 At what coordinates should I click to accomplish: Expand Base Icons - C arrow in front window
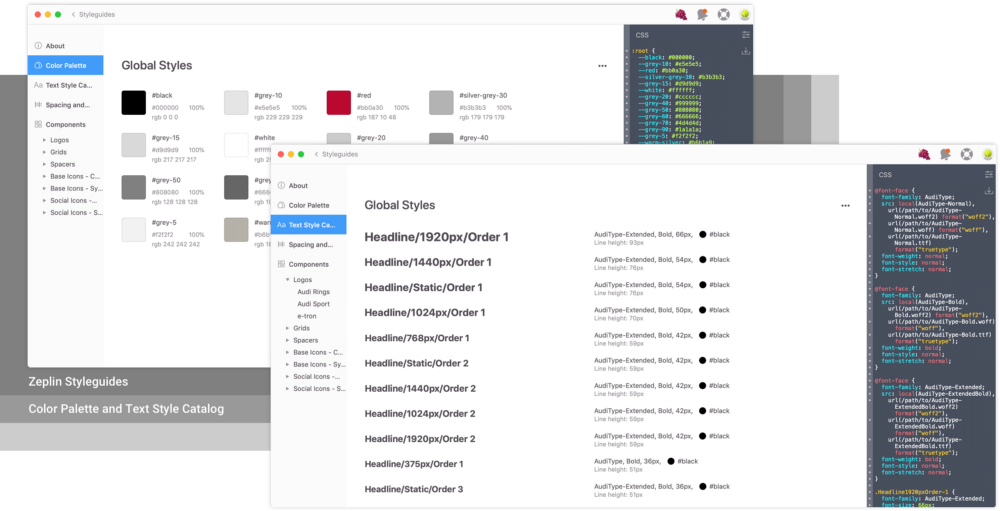click(x=287, y=352)
